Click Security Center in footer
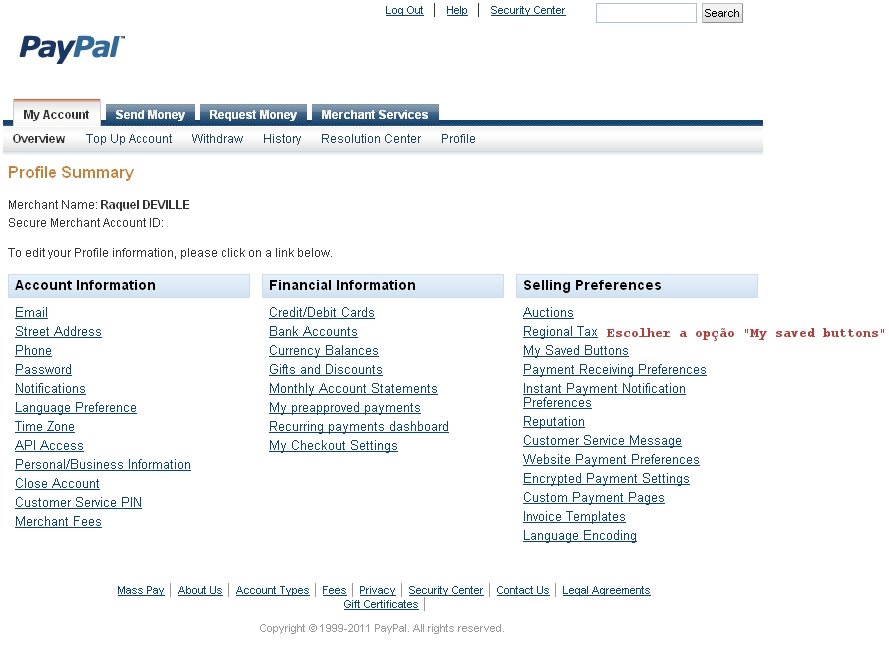 (x=446, y=590)
